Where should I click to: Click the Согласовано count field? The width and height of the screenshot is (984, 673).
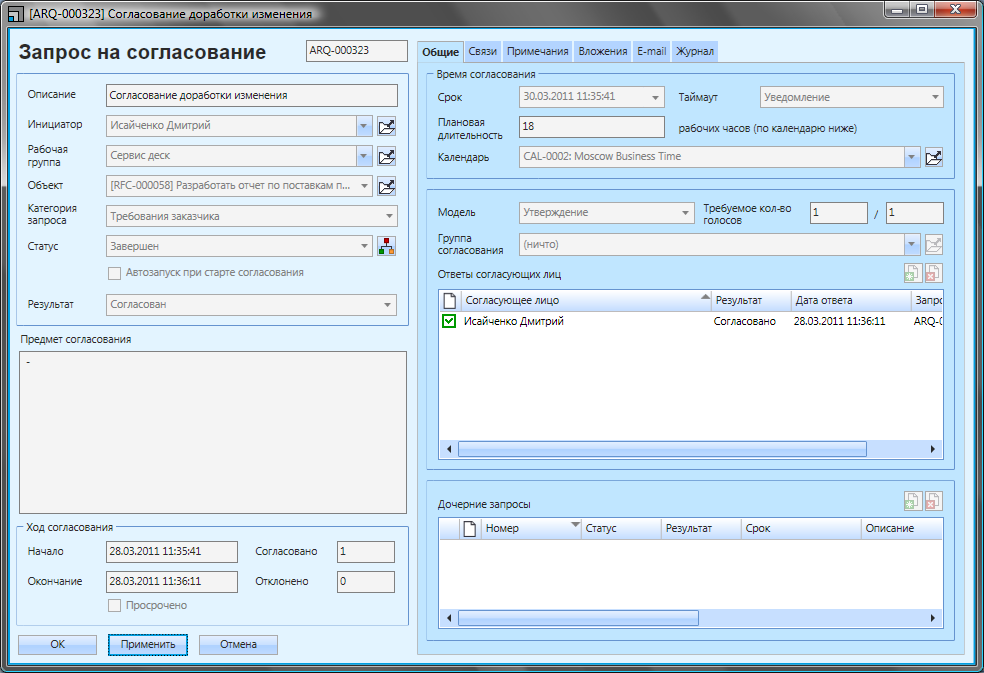366,552
